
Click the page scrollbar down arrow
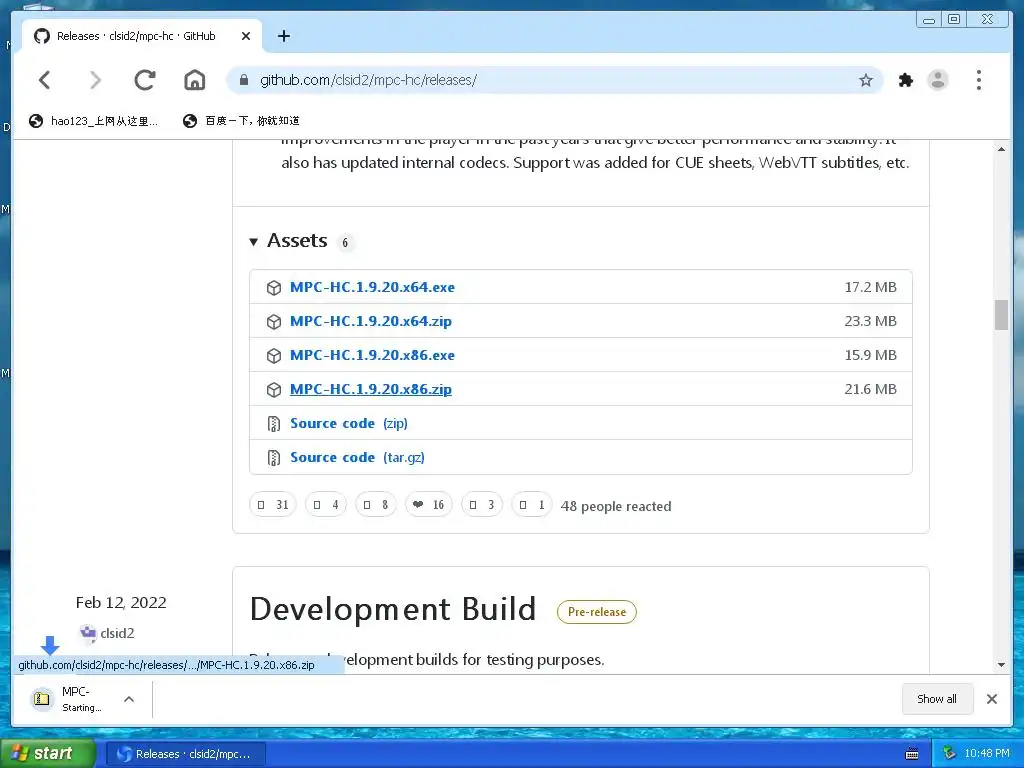[1001, 665]
